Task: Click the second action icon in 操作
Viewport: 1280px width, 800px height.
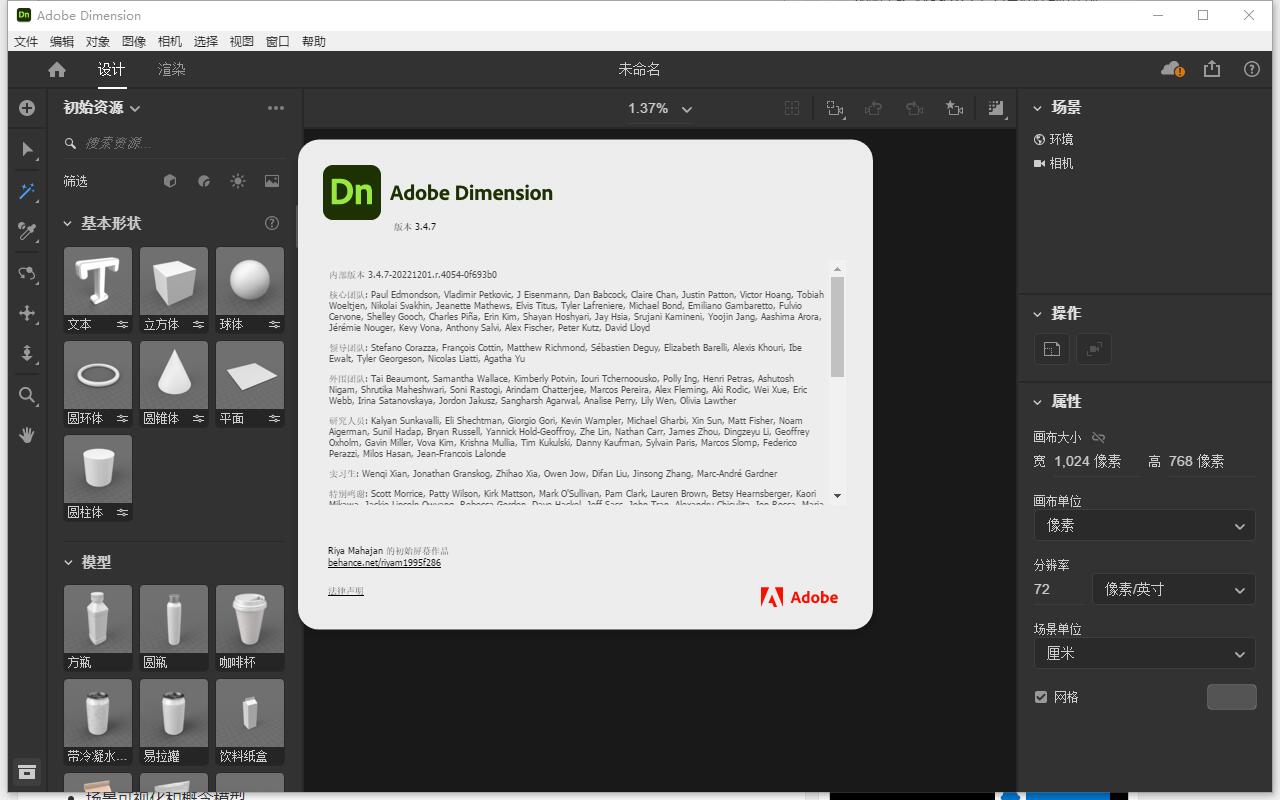Action: click(1094, 349)
